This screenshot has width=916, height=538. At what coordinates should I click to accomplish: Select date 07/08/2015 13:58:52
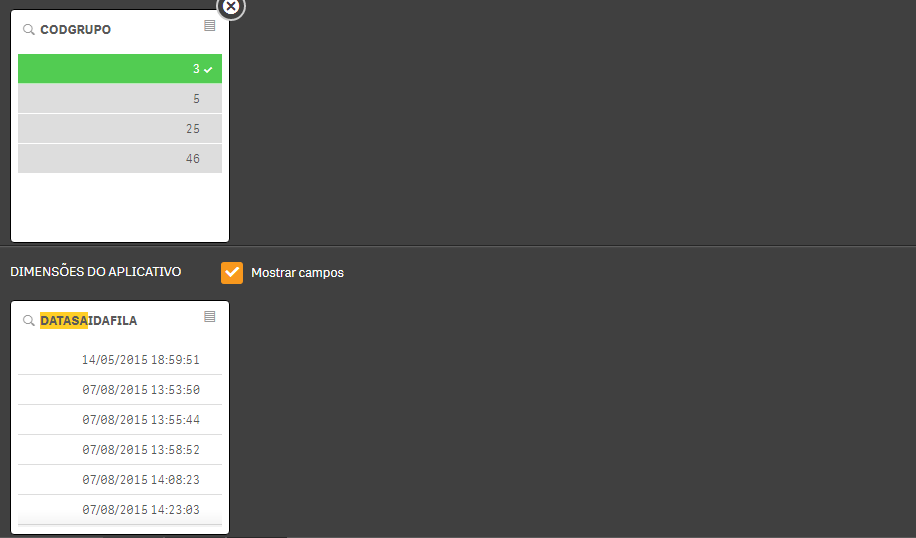pos(120,450)
